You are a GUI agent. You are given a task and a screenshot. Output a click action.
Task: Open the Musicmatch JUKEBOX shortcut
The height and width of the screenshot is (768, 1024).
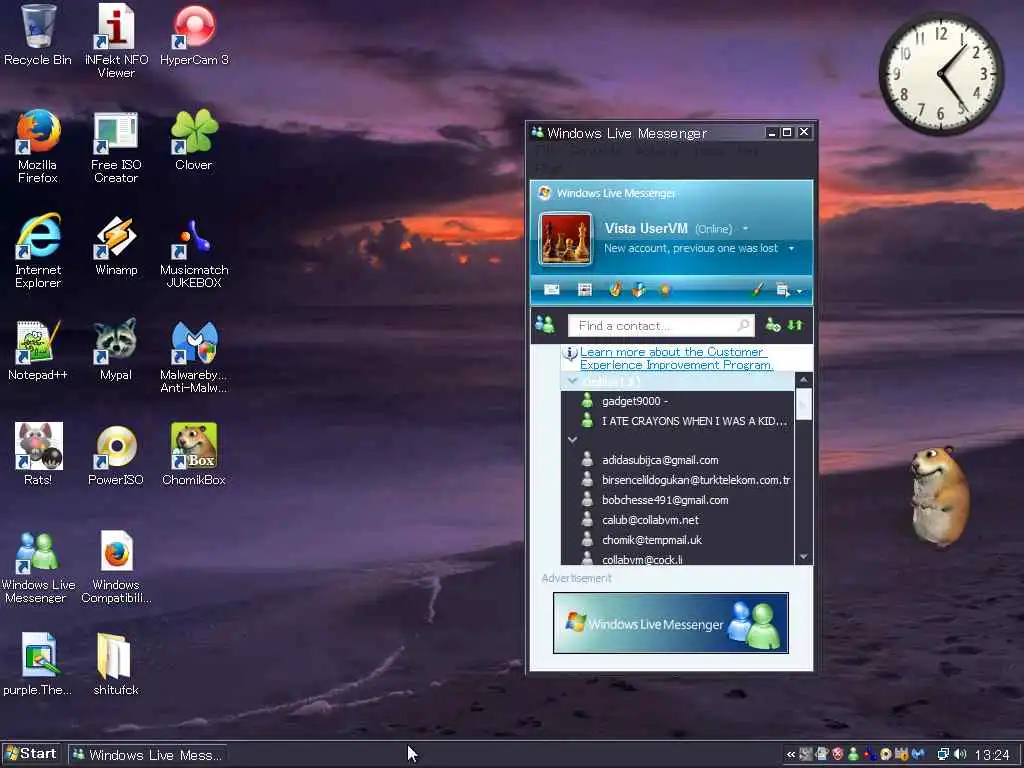pyautogui.click(x=194, y=251)
